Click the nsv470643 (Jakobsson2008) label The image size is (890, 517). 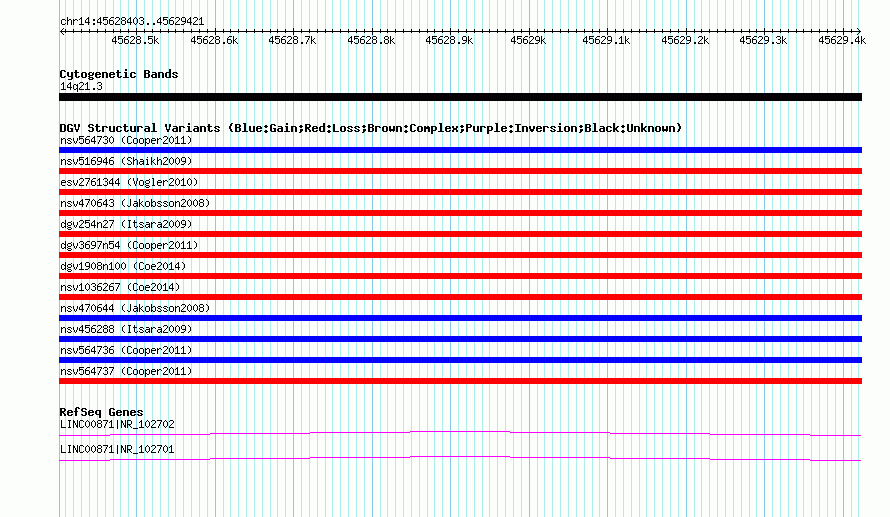pos(135,203)
